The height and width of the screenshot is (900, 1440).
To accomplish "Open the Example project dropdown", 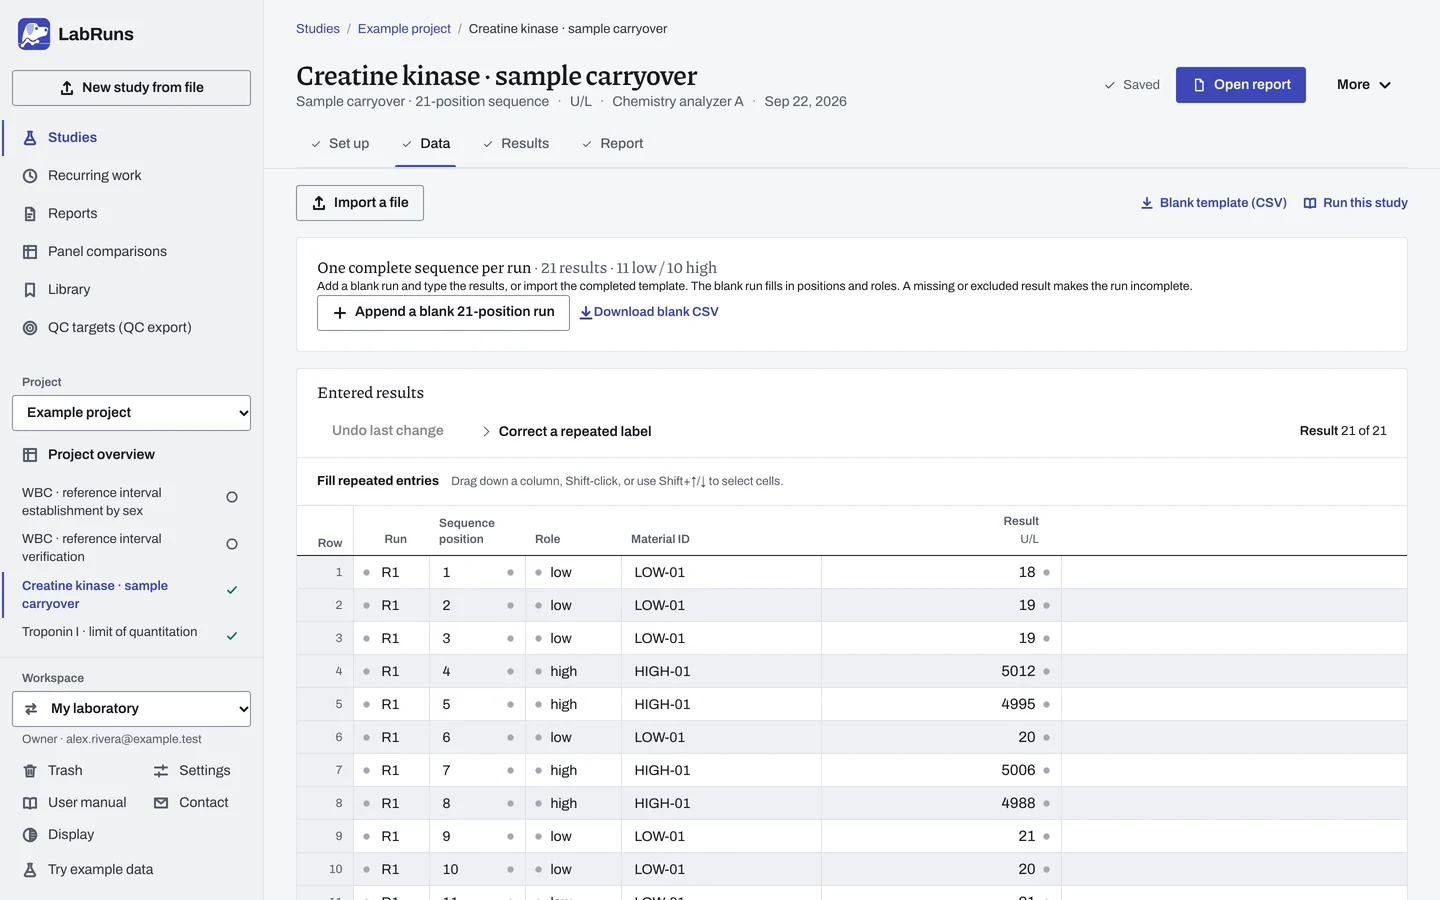I will (131, 413).
